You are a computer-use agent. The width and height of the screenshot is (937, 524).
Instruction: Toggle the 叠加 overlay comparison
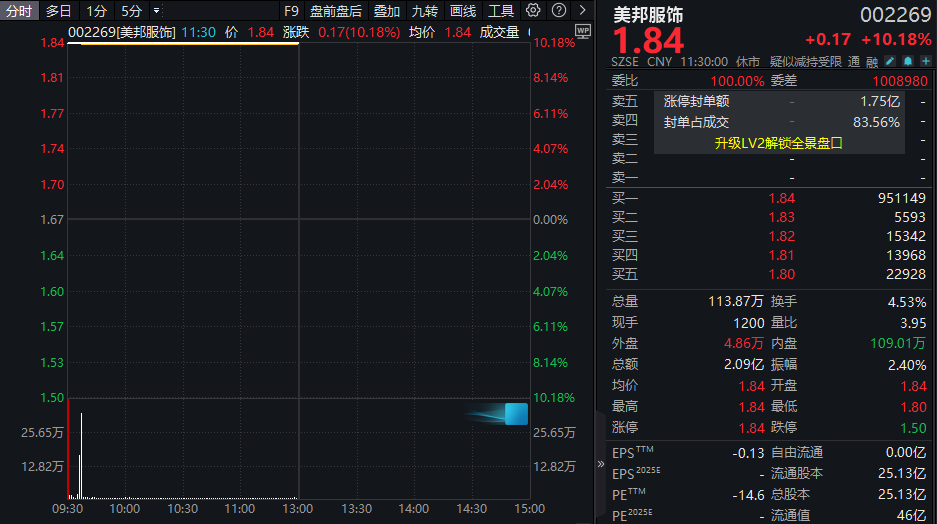tap(387, 11)
